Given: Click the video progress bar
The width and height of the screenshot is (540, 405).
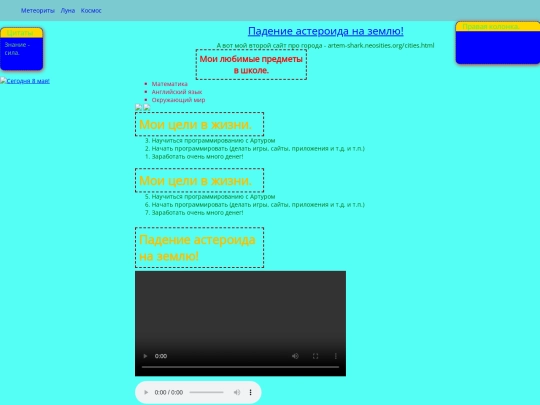Looking at the screenshot, I should pyautogui.click(x=240, y=367).
